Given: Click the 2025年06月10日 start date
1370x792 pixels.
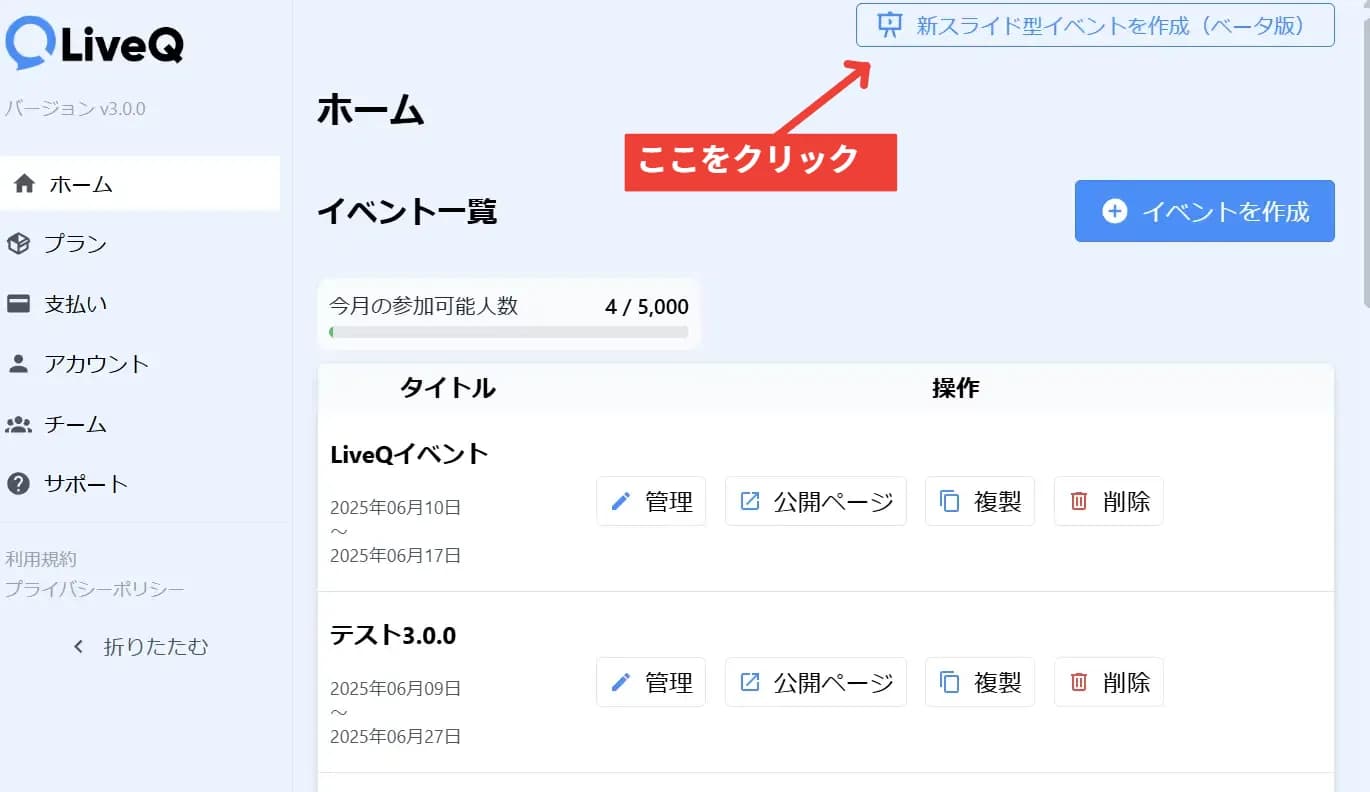Looking at the screenshot, I should pos(396,507).
